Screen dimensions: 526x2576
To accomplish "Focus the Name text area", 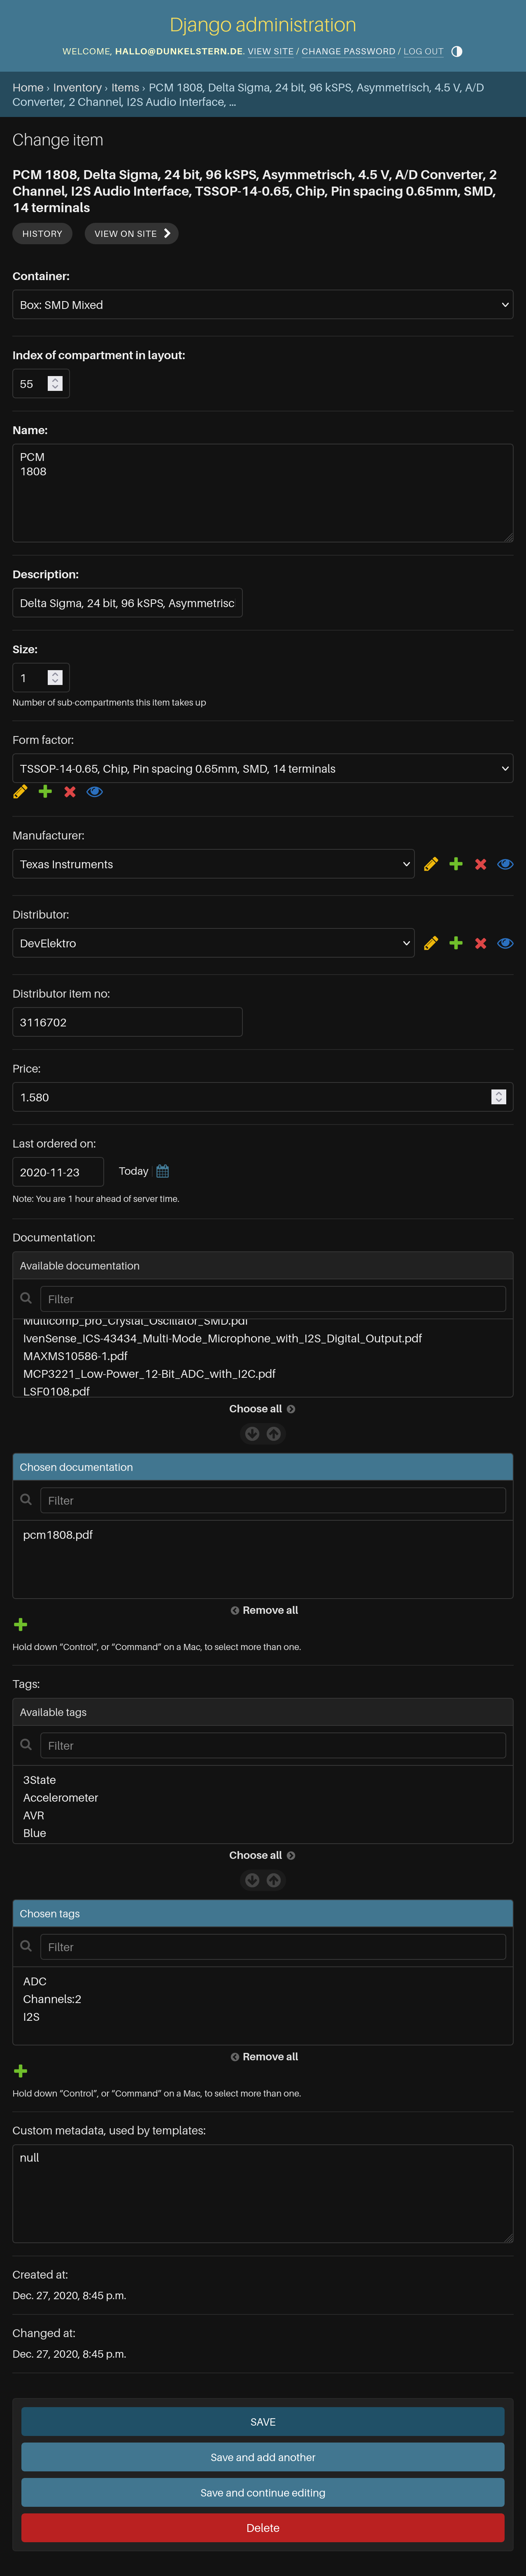I will 263,493.
